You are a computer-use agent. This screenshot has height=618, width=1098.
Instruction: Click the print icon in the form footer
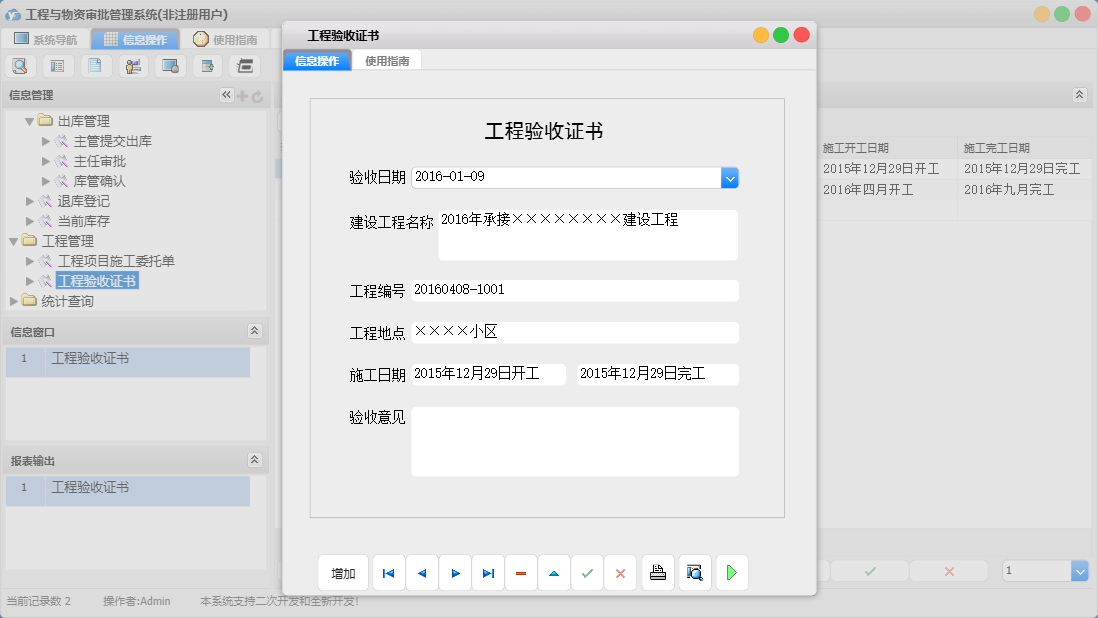[657, 572]
